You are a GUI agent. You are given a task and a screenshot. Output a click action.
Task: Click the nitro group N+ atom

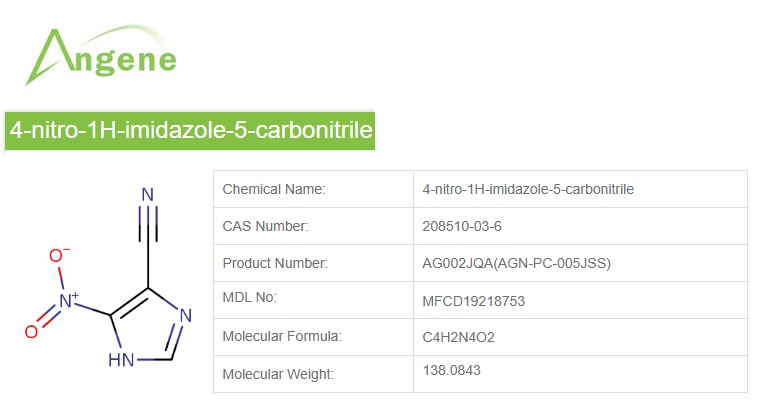coord(68,299)
